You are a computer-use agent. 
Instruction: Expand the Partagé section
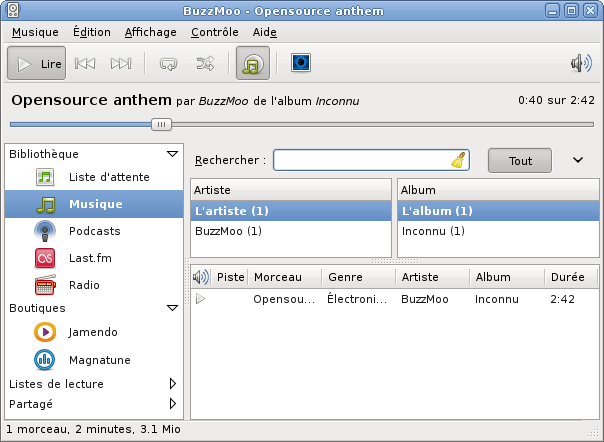tap(173, 404)
